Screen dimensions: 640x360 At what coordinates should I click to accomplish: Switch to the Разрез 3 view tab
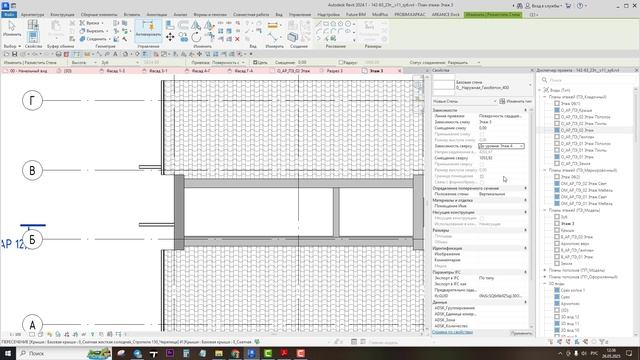click(335, 71)
